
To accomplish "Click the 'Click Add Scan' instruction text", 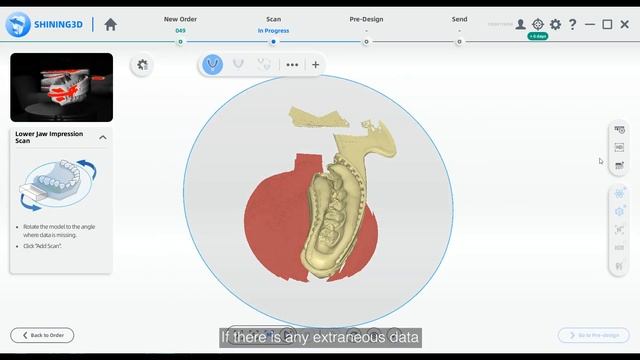I will [42, 246].
